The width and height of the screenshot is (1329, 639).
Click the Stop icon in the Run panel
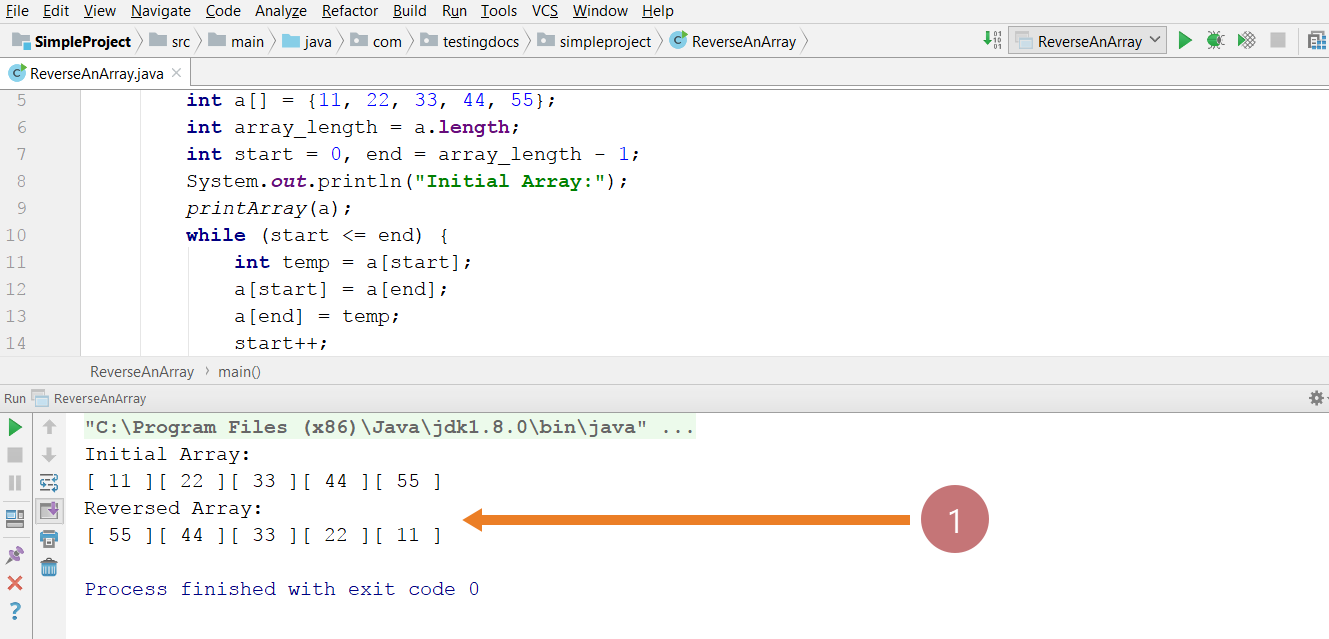tap(15, 455)
